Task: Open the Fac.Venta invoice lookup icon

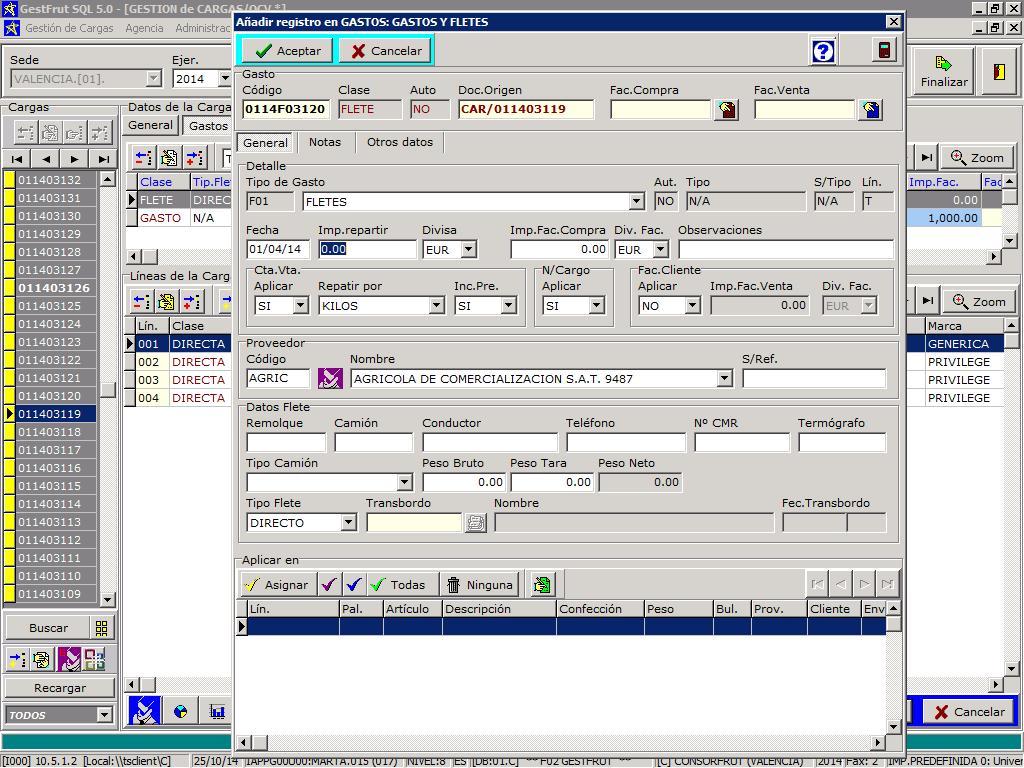Action: pyautogui.click(x=871, y=110)
